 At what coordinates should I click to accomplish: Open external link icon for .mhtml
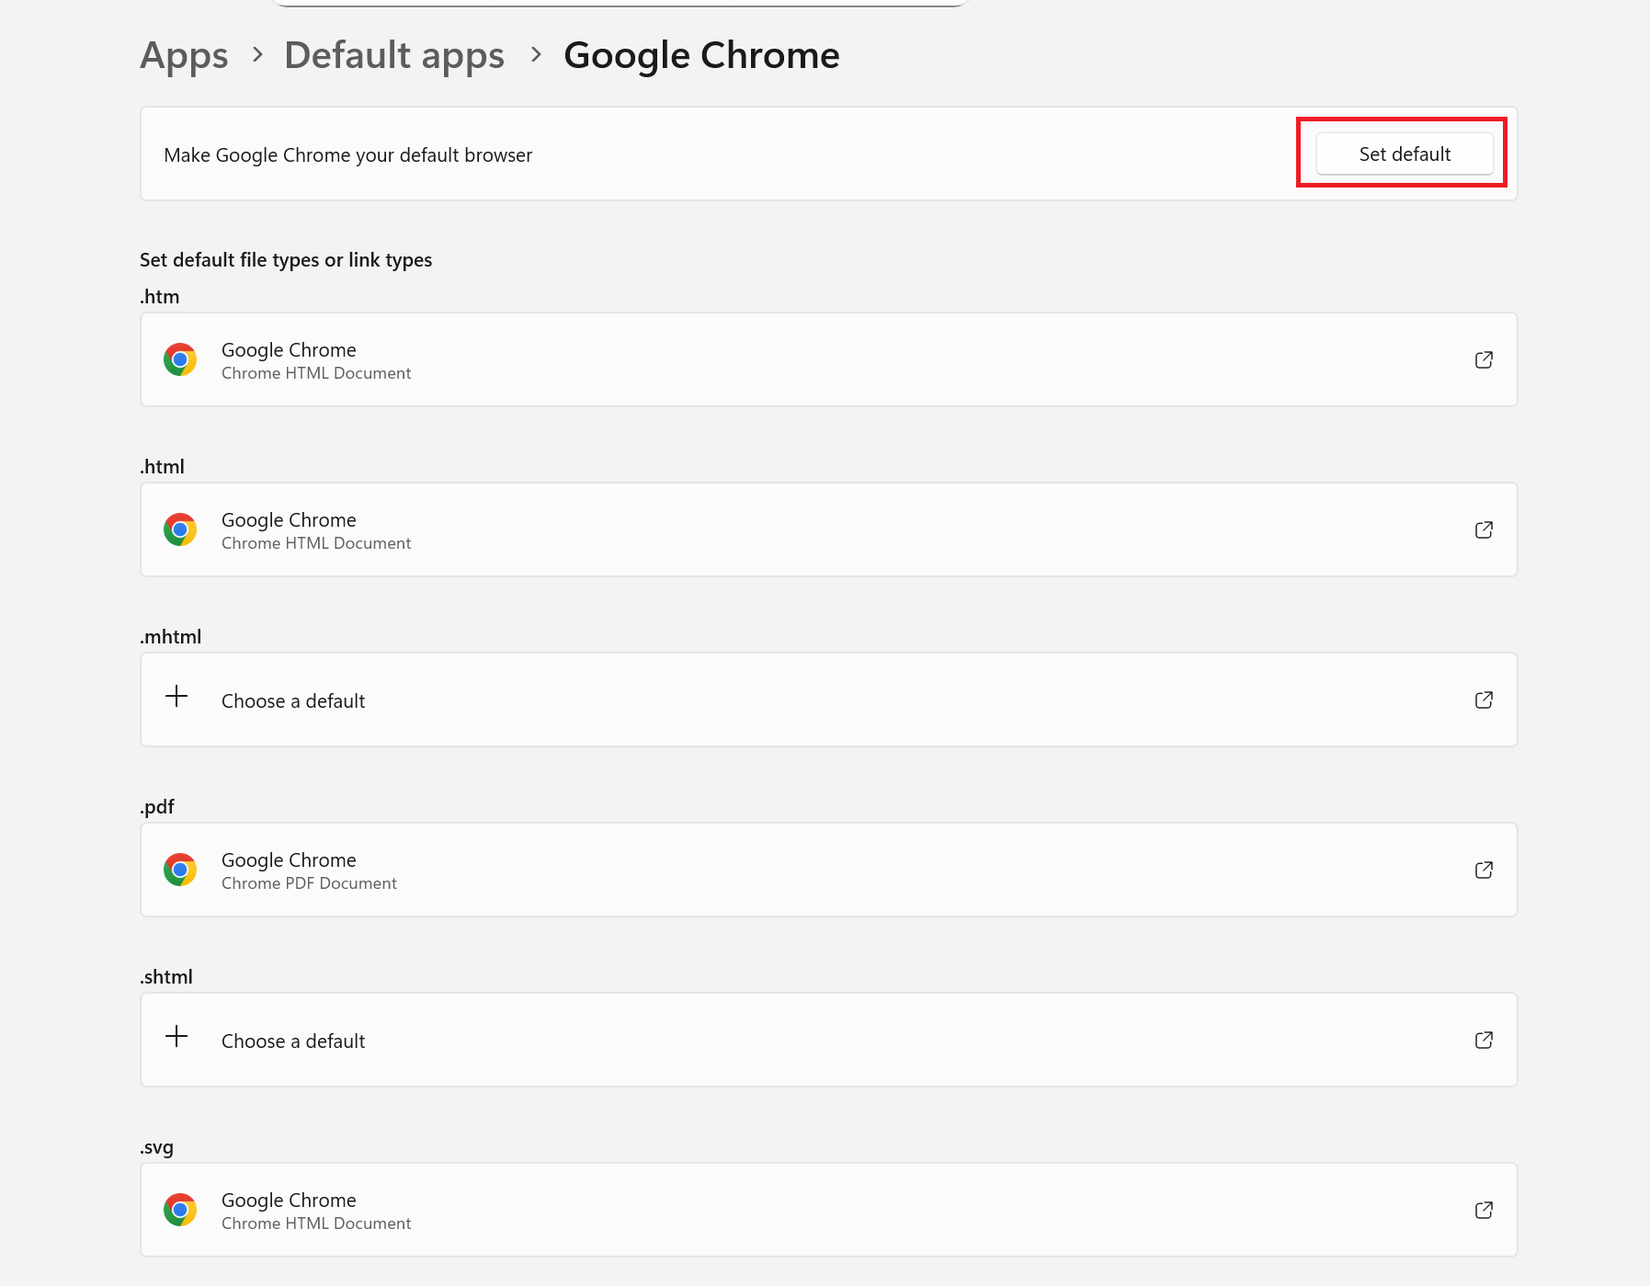[x=1484, y=700]
